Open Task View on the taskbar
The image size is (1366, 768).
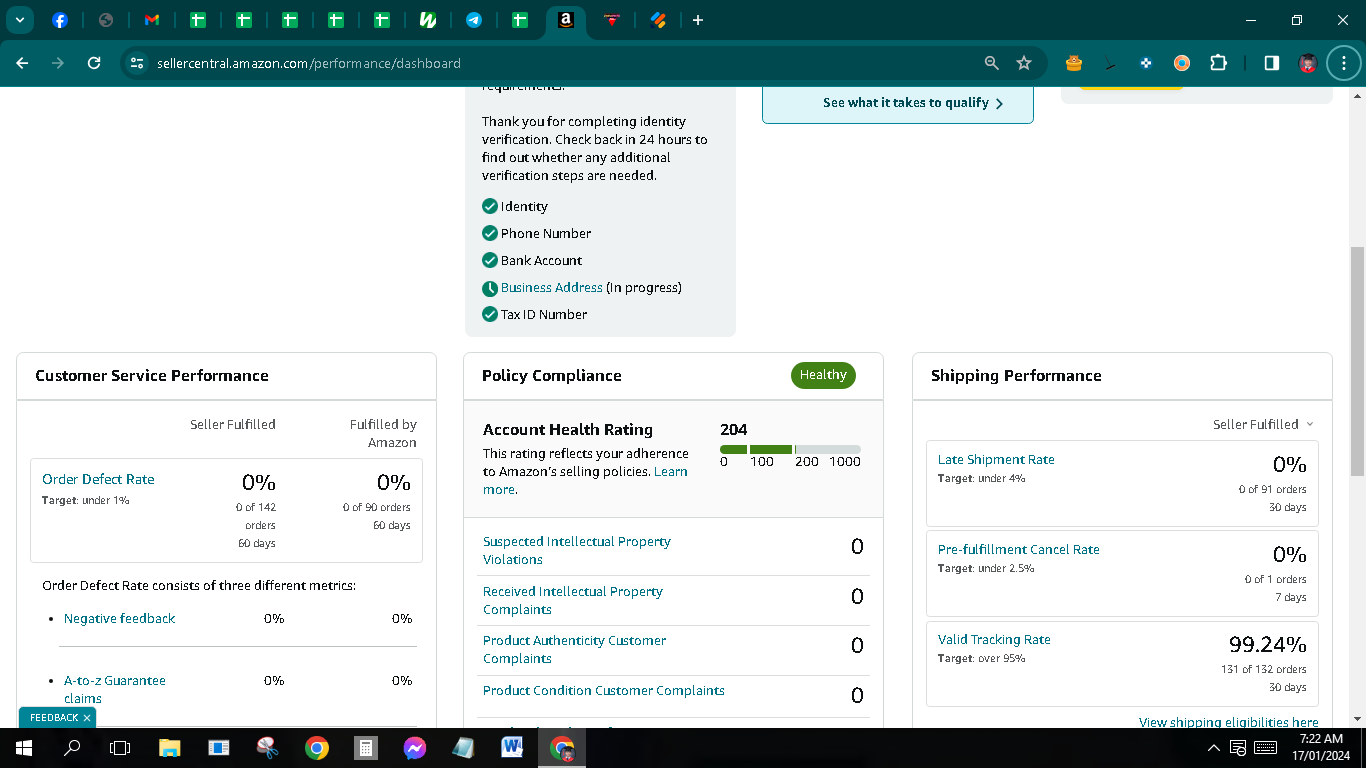click(x=120, y=747)
